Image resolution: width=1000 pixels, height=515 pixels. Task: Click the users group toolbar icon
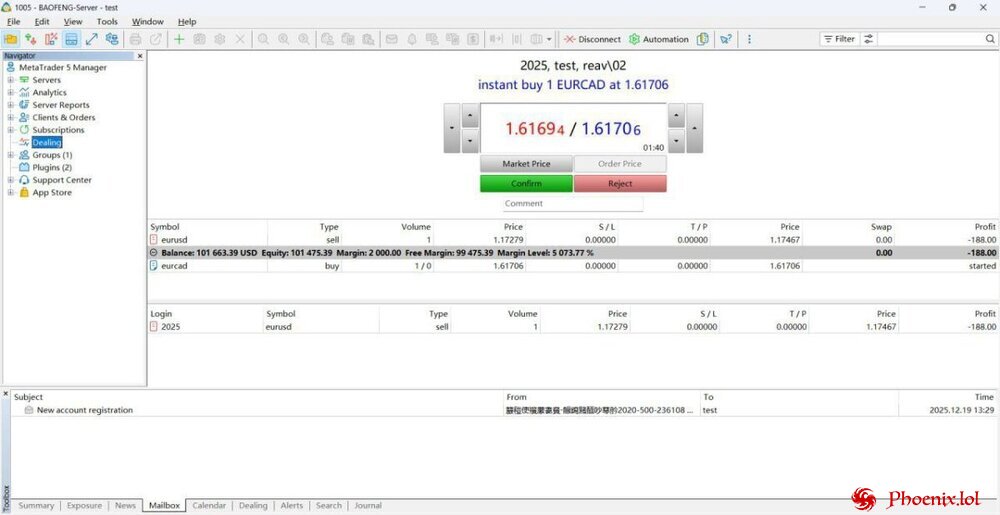[x=112, y=39]
